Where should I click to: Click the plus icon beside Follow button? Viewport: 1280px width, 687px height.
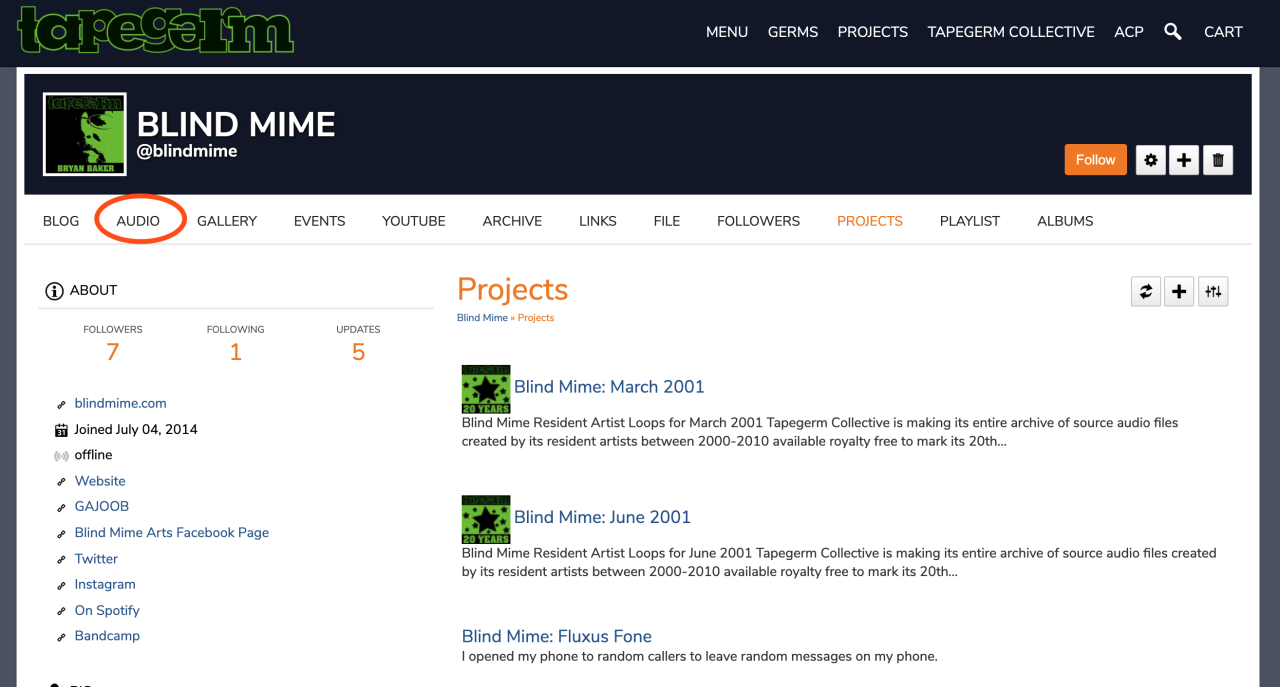(x=1184, y=160)
